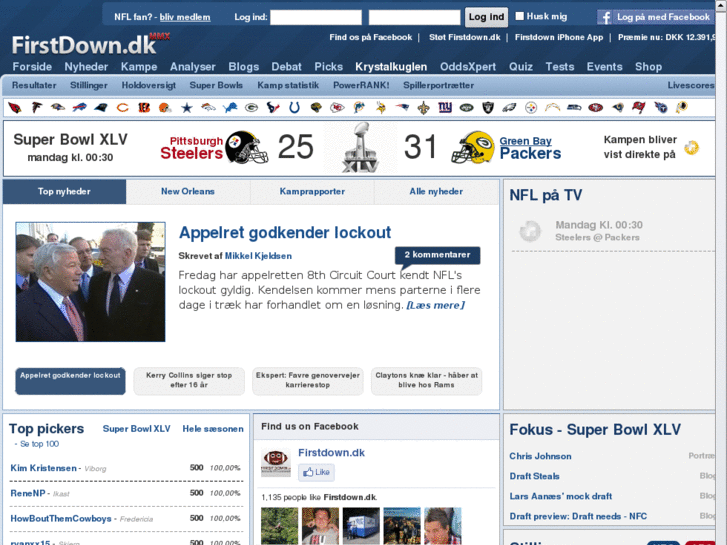Select the Detroit Lions logo

230,108
